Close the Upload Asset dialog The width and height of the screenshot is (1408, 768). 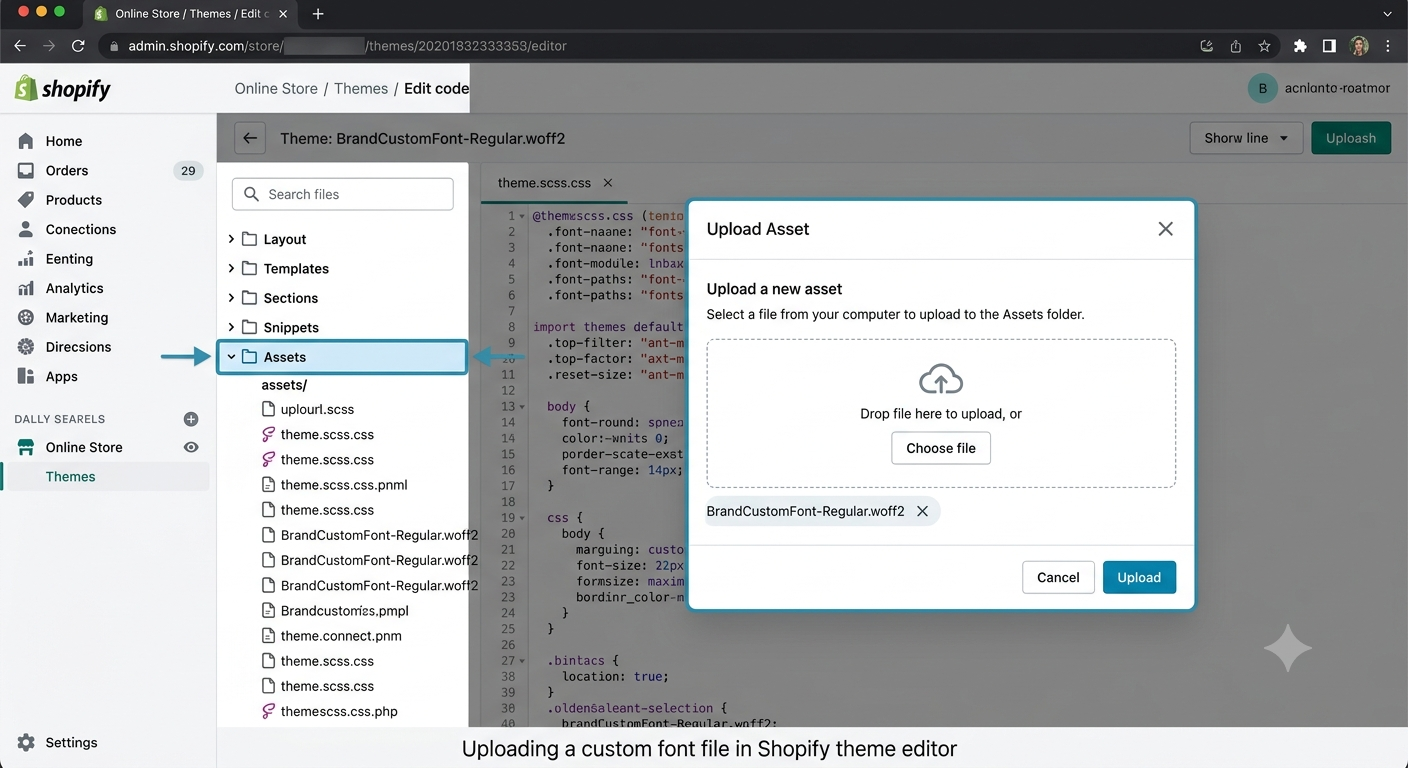coord(1165,229)
